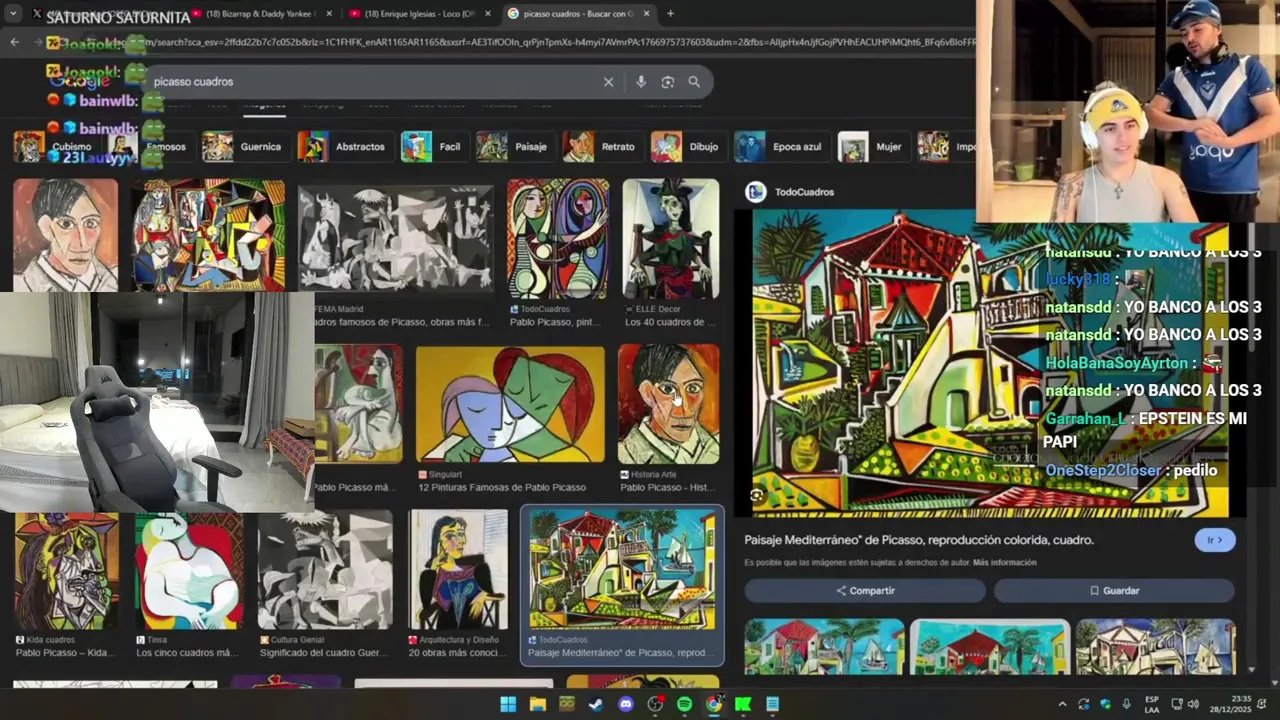Open File Explorer from the taskbar
This screenshot has height=720, width=1280.
pos(538,704)
